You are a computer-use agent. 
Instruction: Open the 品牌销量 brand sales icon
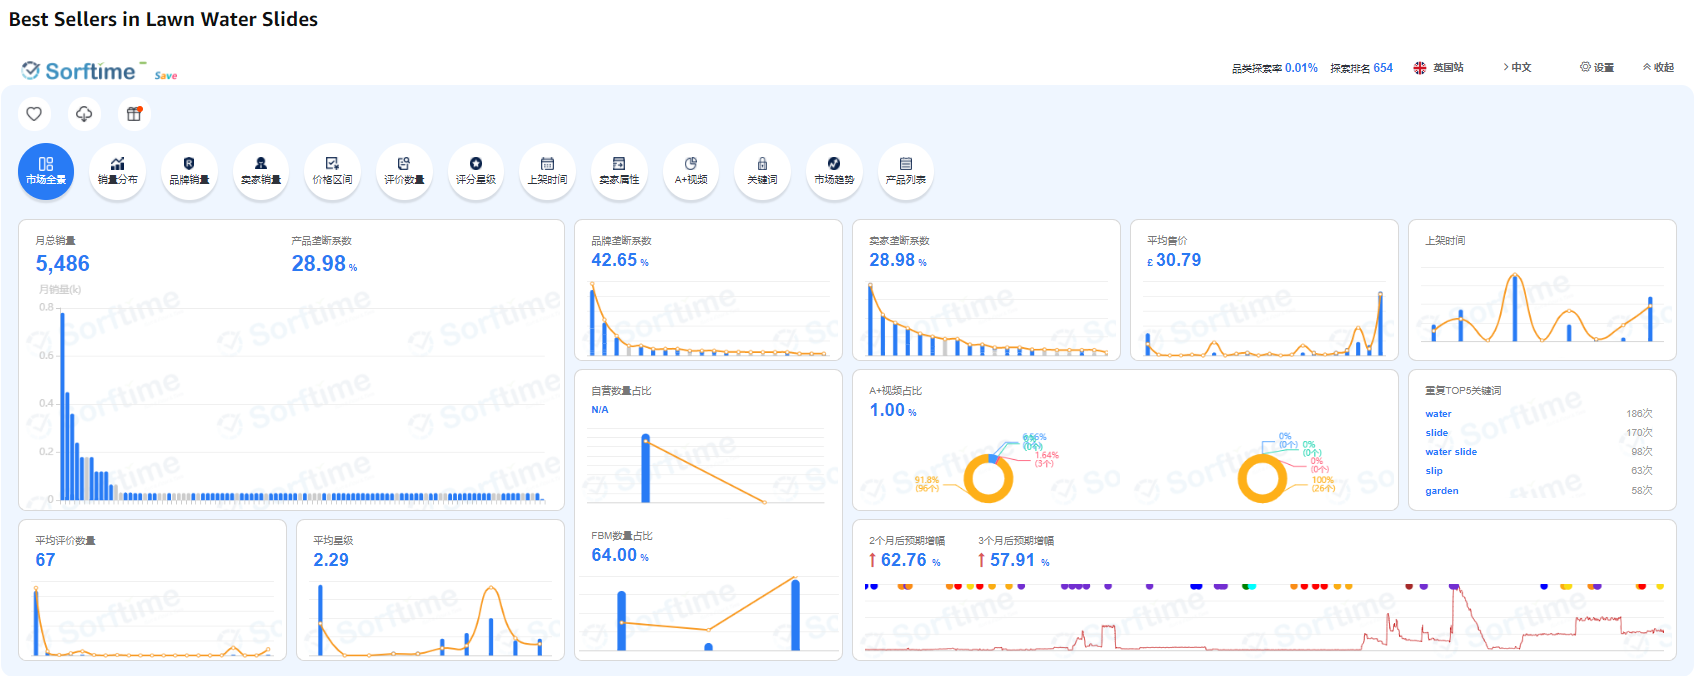[189, 171]
